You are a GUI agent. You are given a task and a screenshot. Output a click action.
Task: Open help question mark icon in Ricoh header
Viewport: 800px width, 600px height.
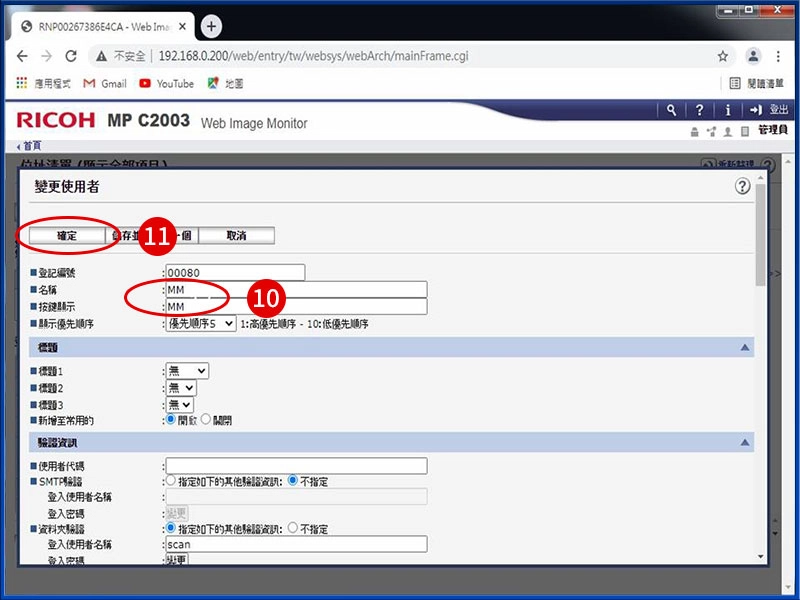tap(700, 110)
